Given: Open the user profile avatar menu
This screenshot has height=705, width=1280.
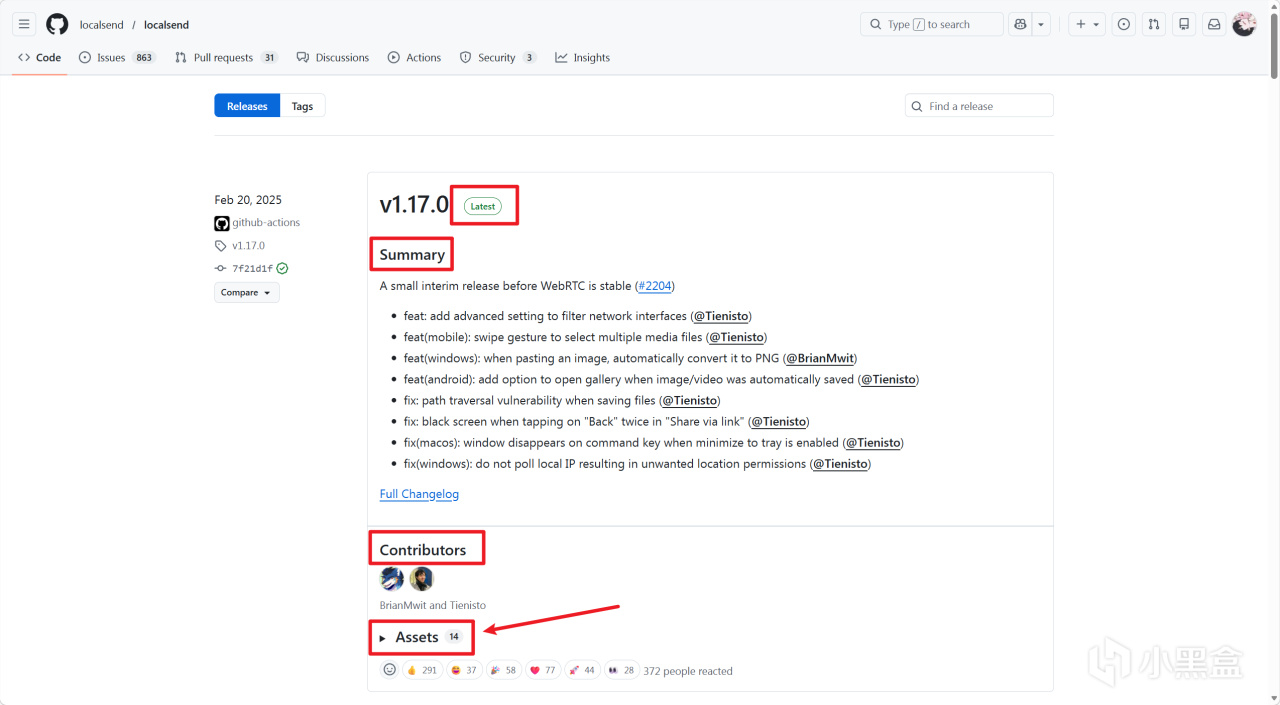Looking at the screenshot, I should coord(1244,24).
